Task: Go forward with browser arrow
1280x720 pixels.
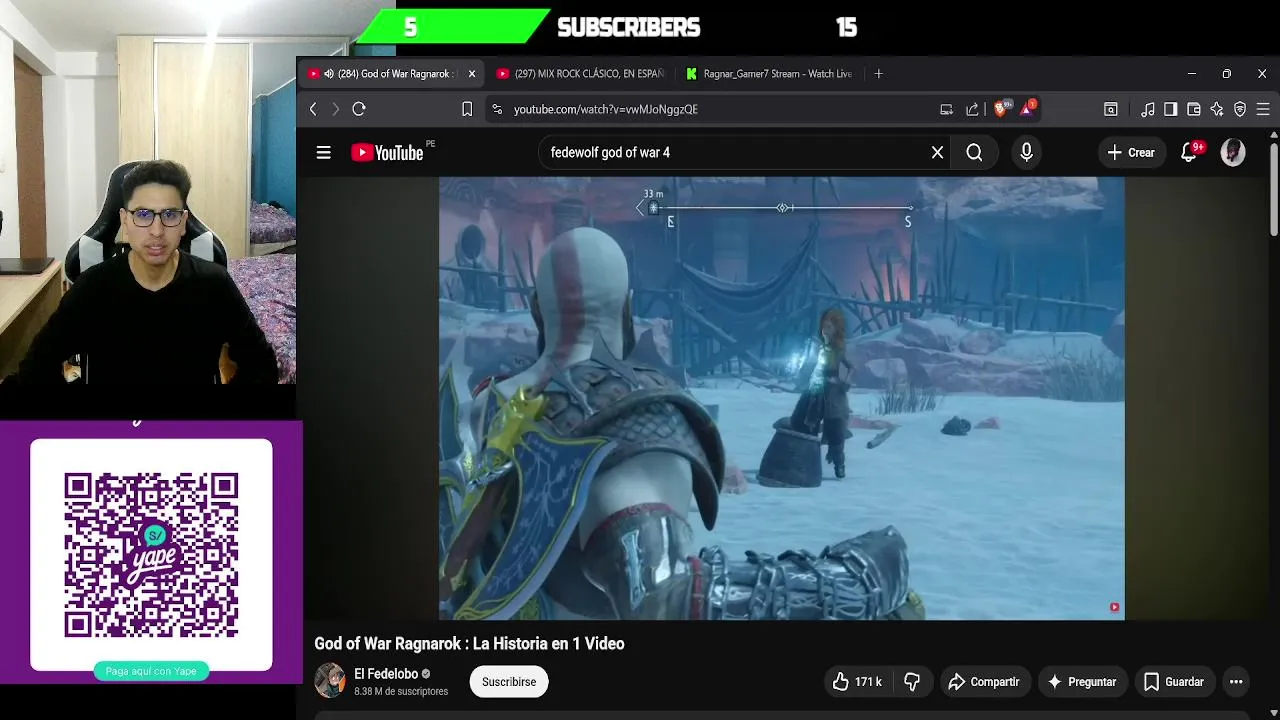Action: tap(336, 109)
